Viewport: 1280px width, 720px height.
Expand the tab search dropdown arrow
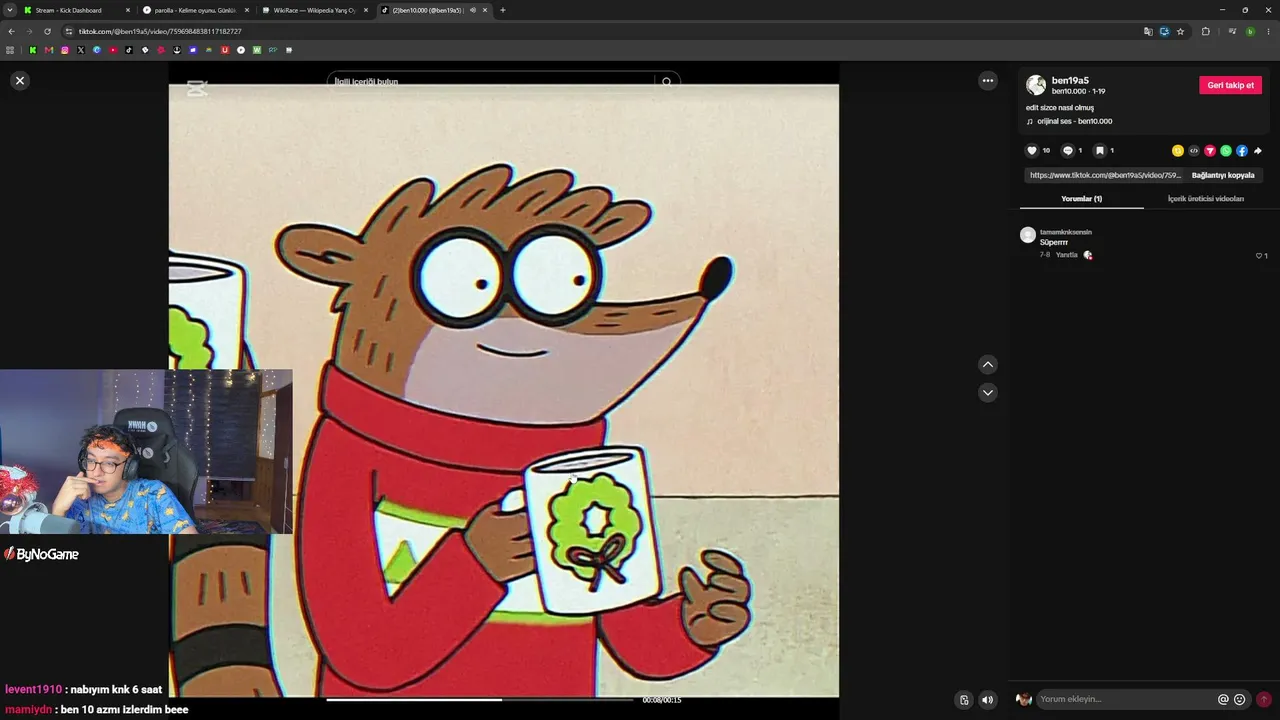[x=10, y=10]
